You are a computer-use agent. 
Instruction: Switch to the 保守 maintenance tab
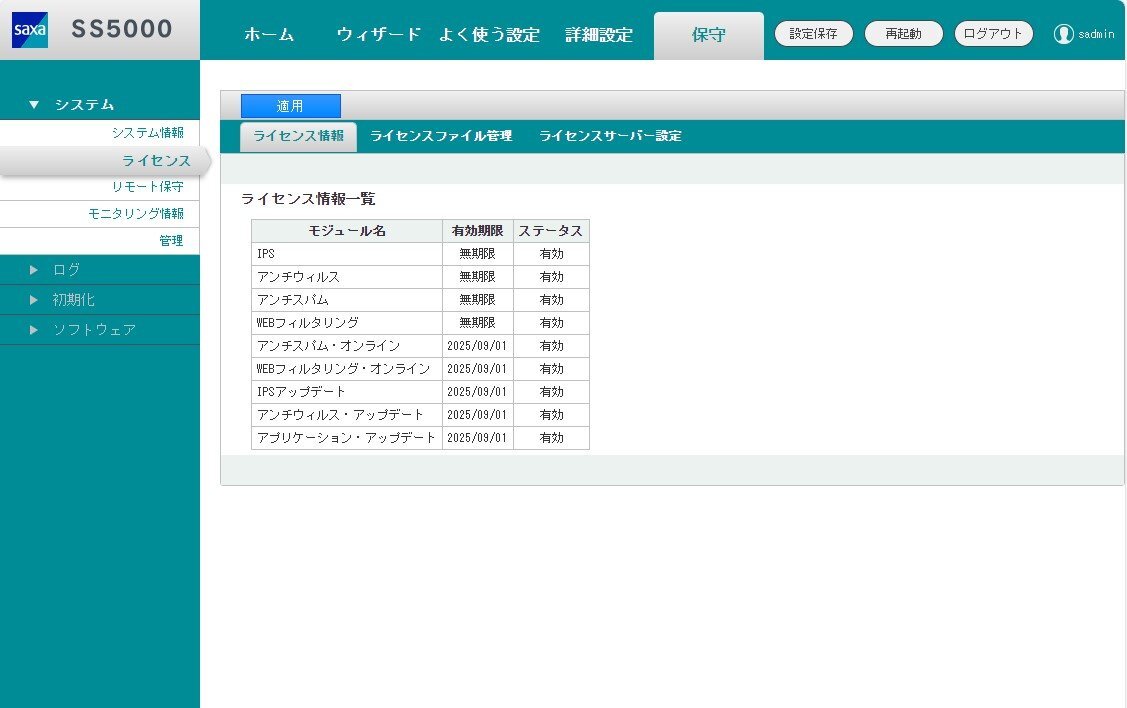708,33
